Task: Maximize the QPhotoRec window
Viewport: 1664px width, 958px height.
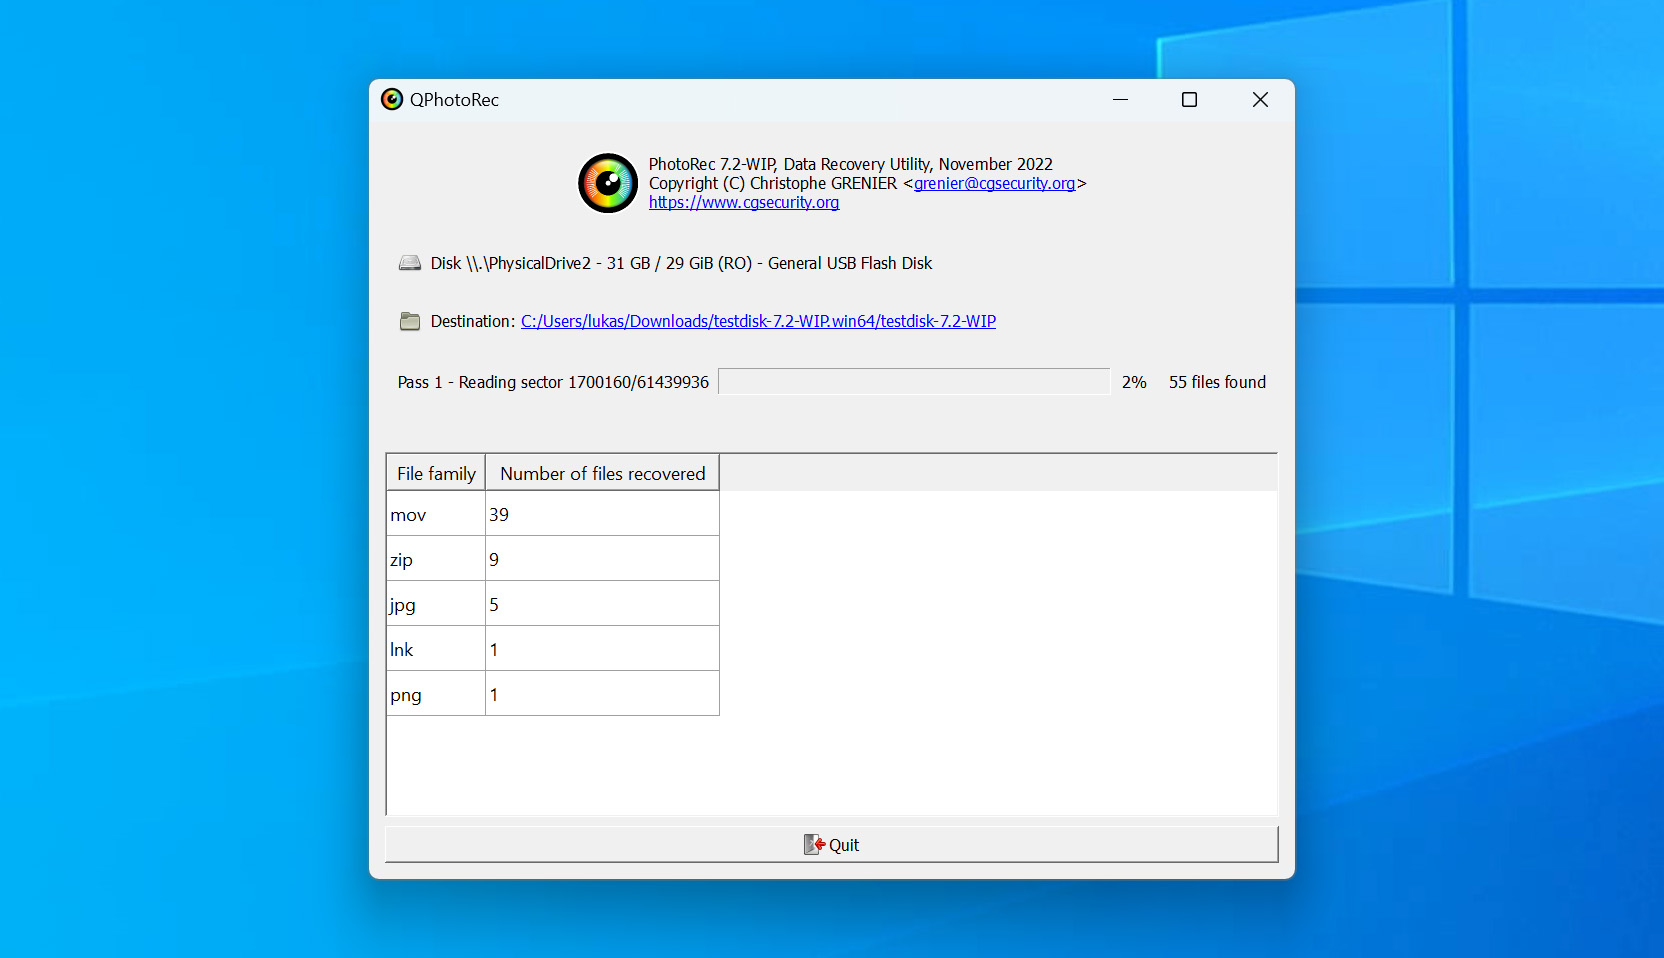Action: pos(1190,99)
